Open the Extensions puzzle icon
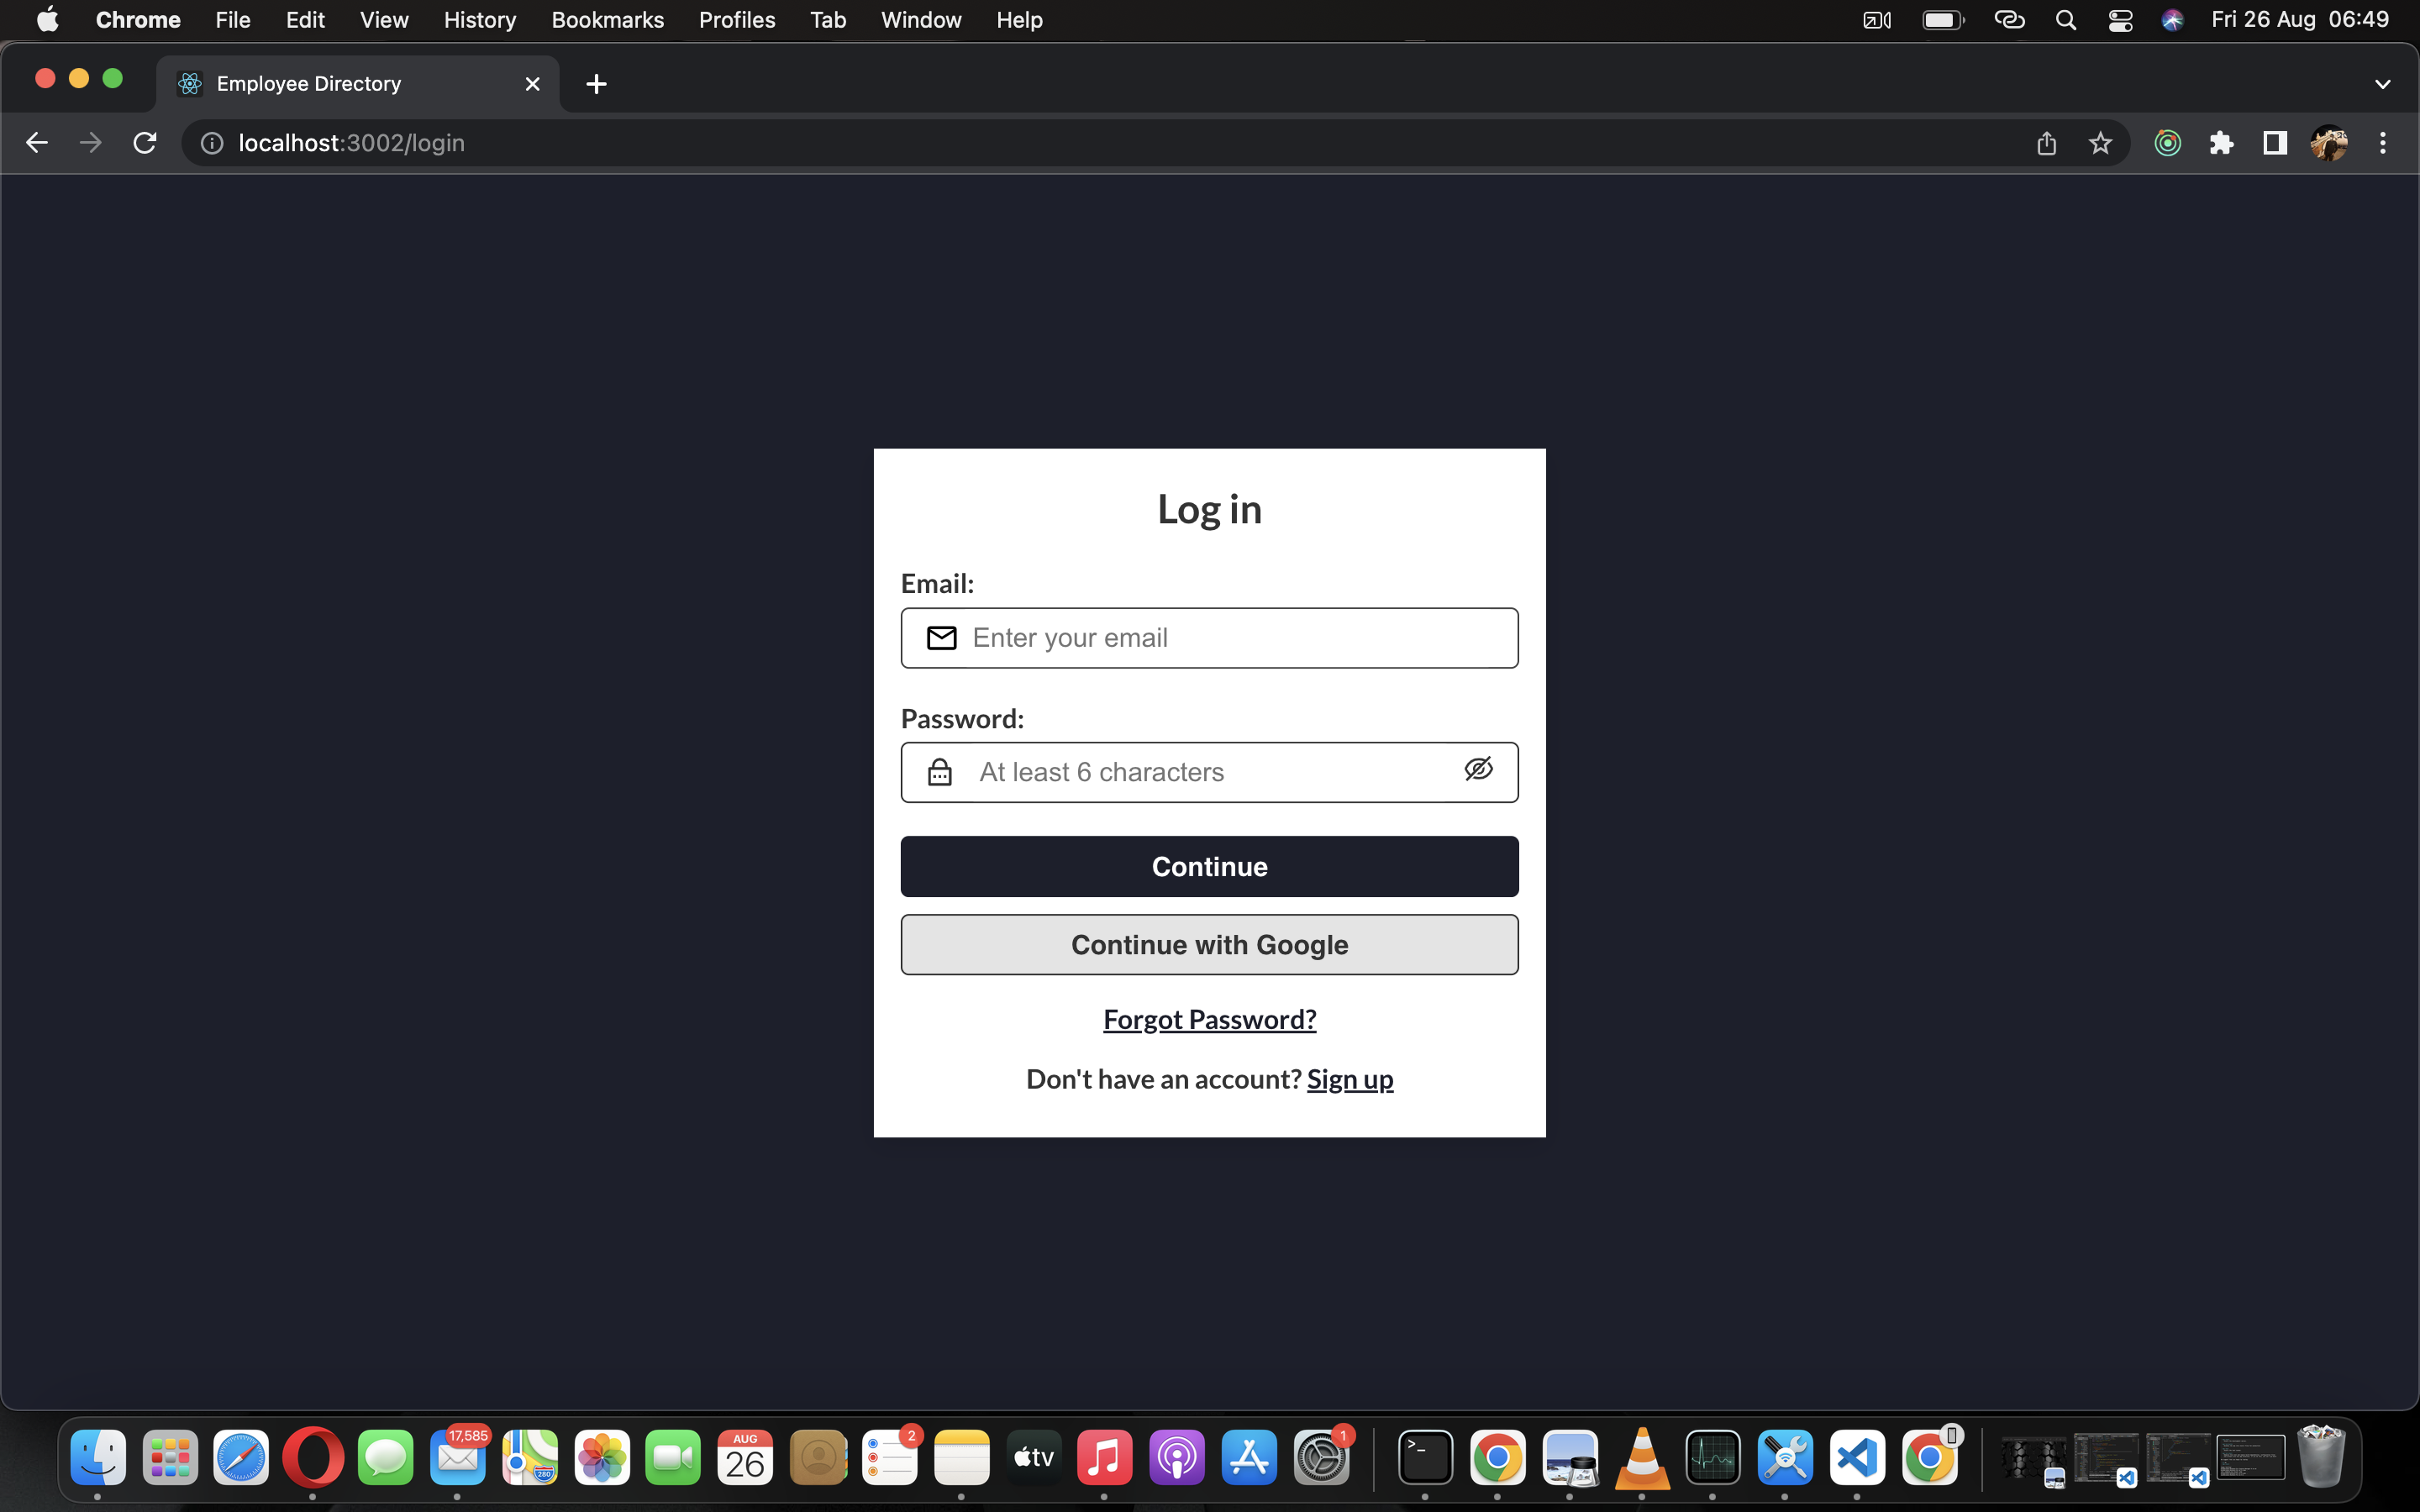The image size is (2420, 1512). (x=2222, y=143)
